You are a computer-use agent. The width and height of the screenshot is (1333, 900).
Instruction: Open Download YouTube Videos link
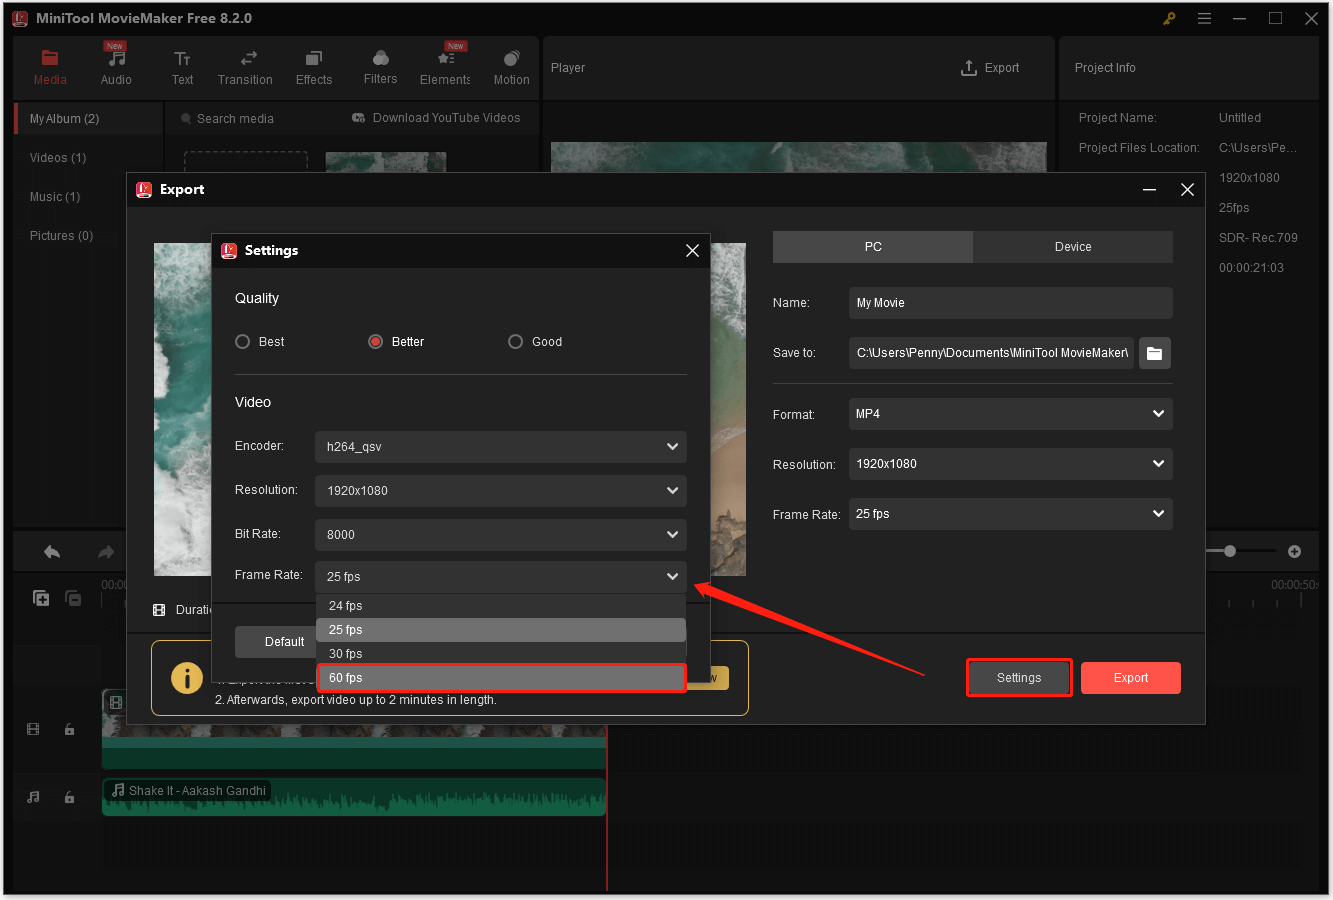point(436,118)
